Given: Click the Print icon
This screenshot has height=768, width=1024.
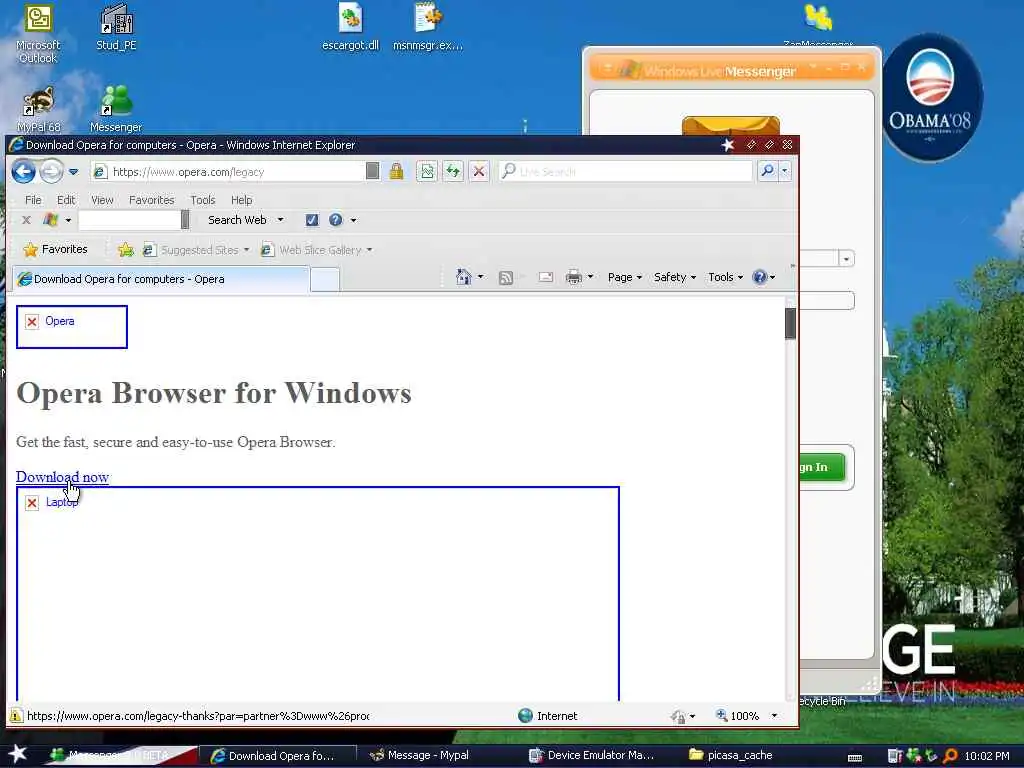Looking at the screenshot, I should point(573,277).
